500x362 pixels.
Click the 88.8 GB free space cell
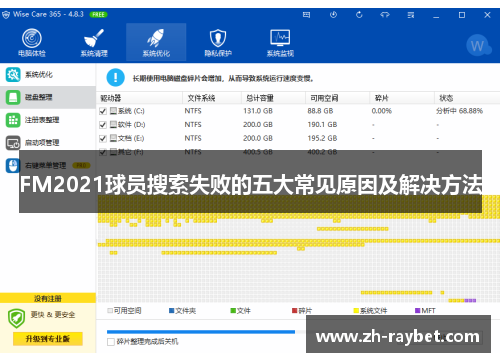tap(320, 111)
